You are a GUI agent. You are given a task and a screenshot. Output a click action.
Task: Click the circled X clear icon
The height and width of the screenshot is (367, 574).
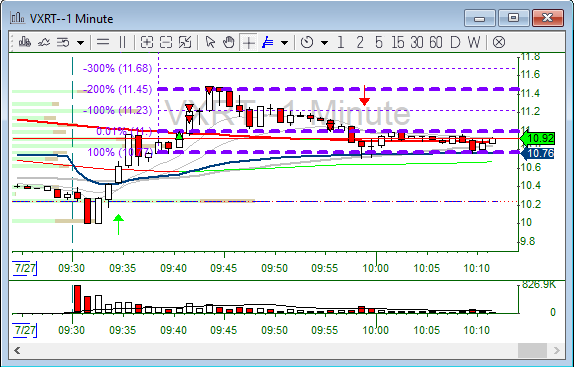point(499,42)
